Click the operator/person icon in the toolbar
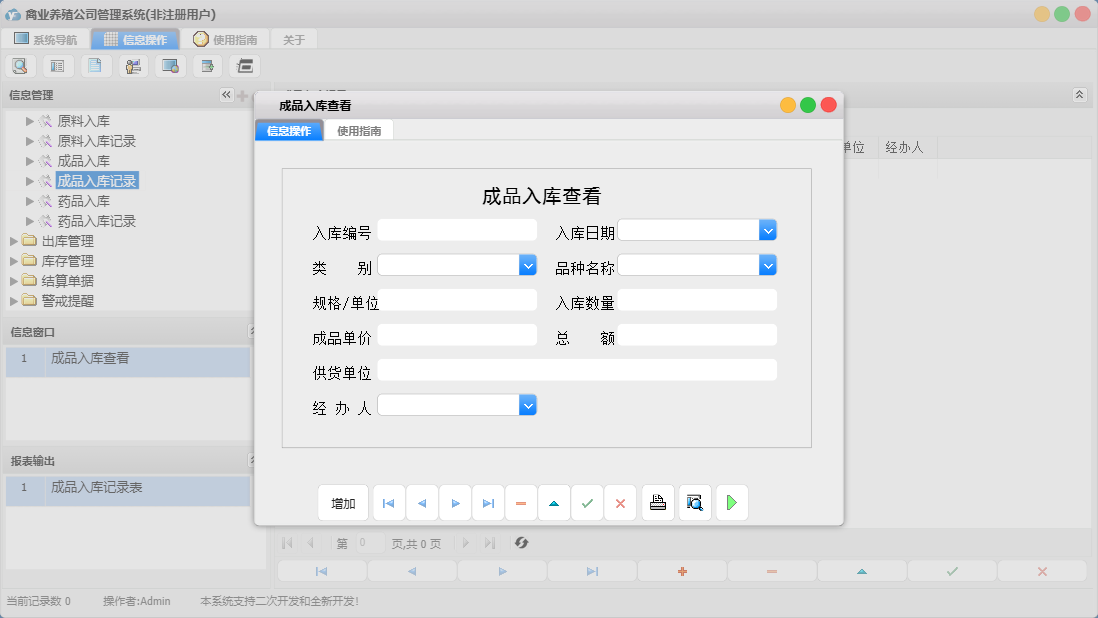This screenshot has height=618, width=1098. (131, 65)
